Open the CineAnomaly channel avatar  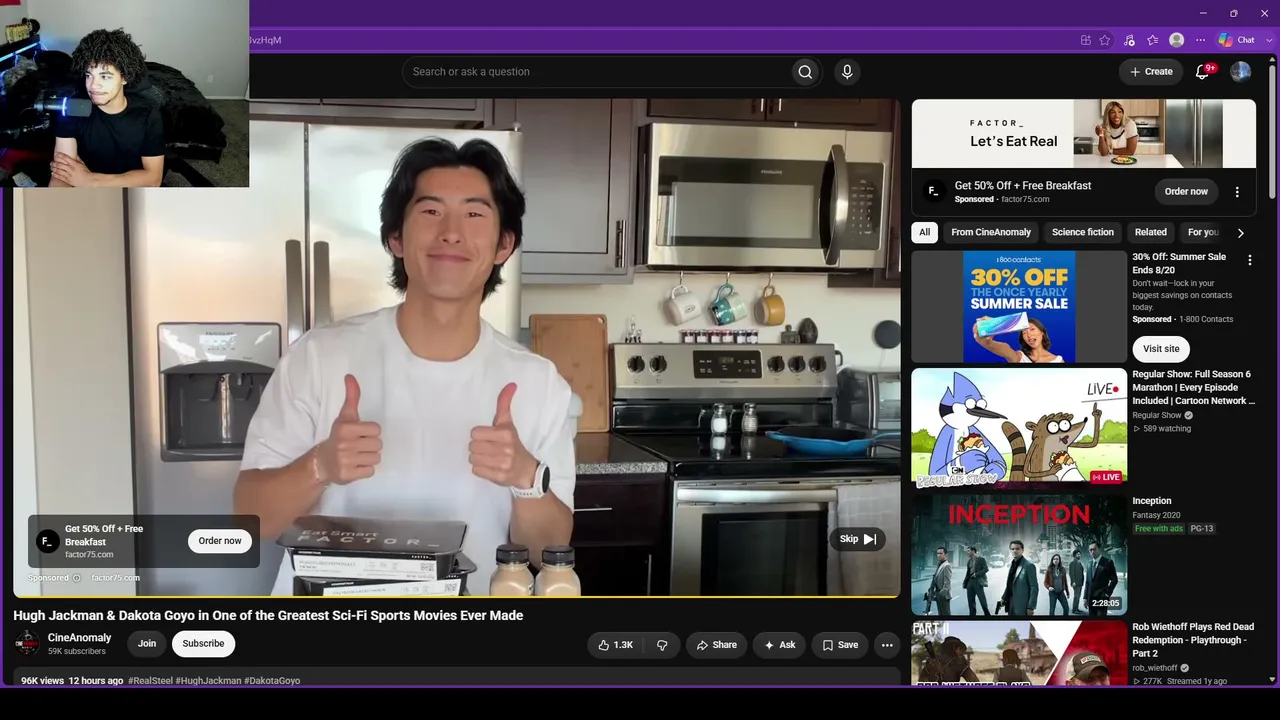pyautogui.click(x=27, y=644)
